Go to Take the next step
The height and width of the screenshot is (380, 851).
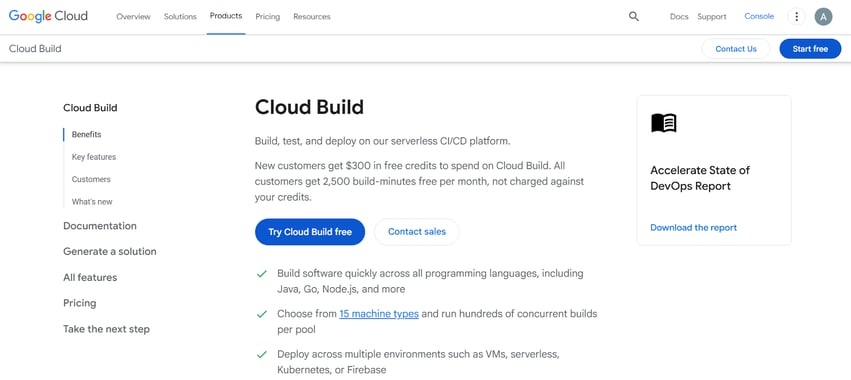coord(106,329)
